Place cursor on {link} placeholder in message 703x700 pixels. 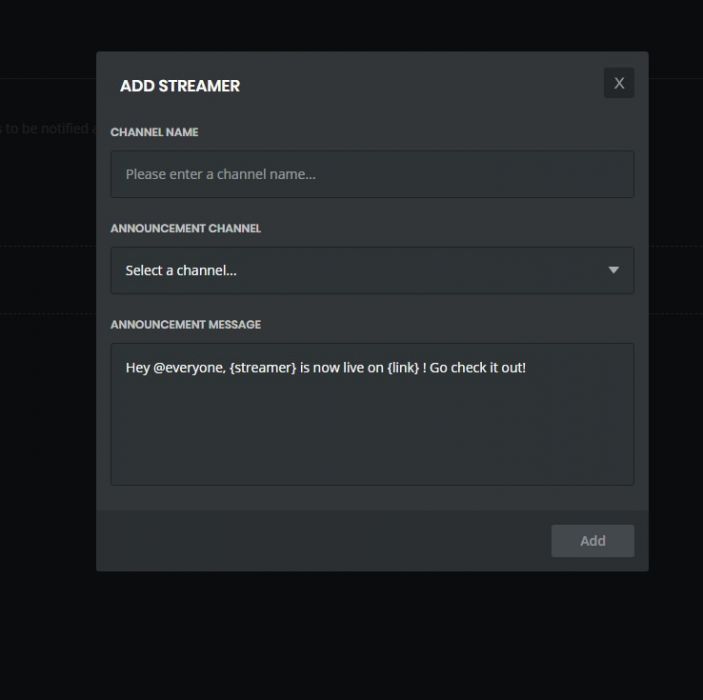coord(402,368)
